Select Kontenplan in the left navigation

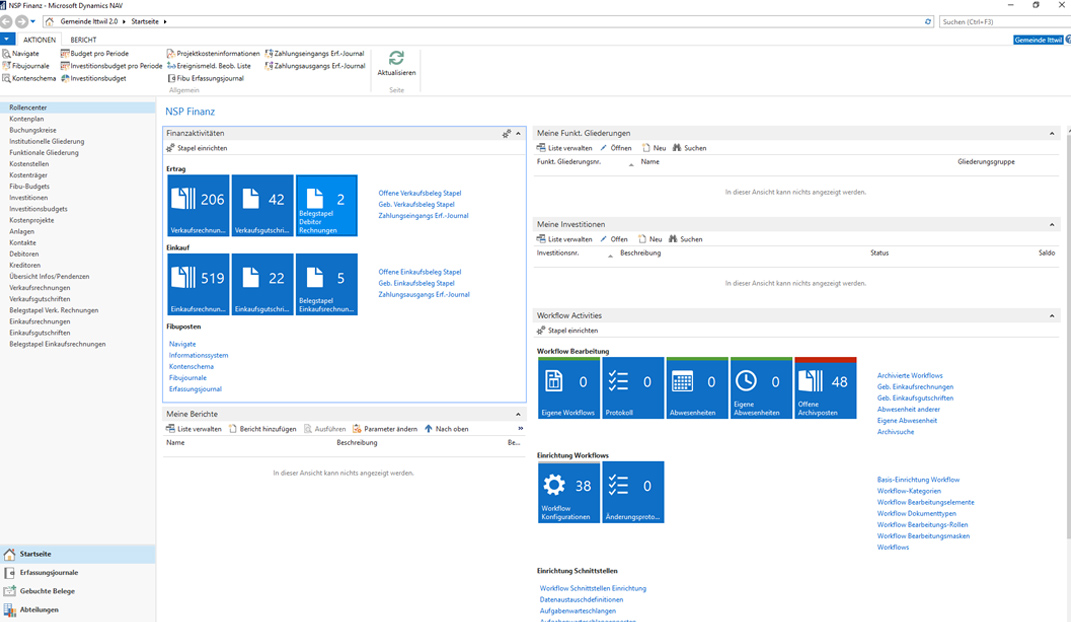point(26,119)
